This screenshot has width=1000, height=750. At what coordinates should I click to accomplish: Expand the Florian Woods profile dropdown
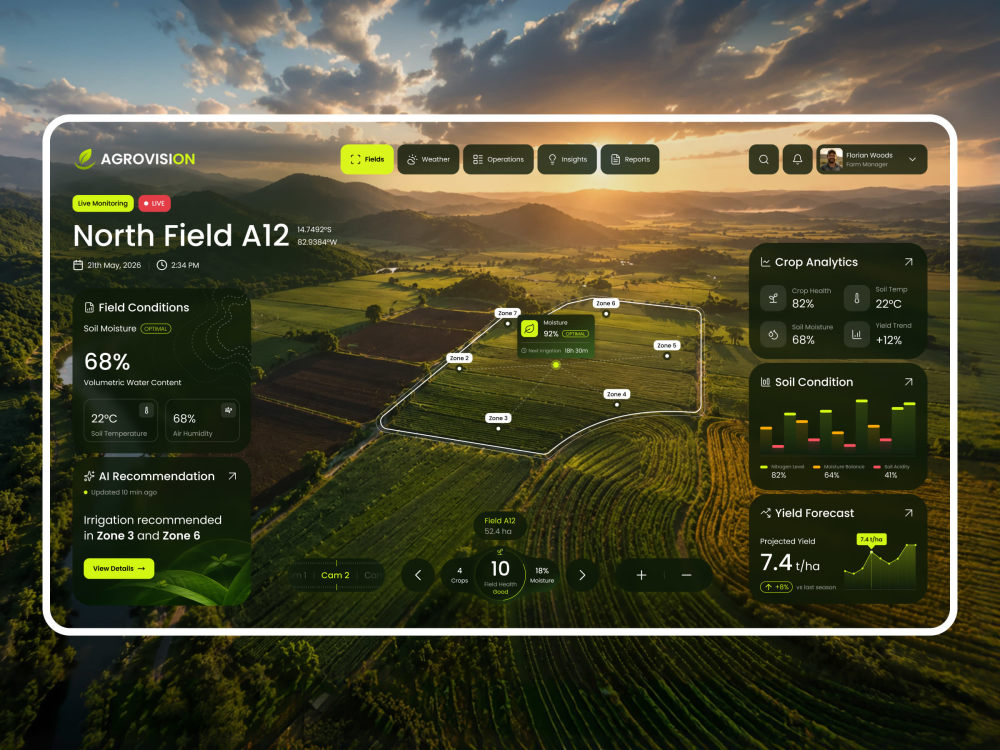(913, 159)
